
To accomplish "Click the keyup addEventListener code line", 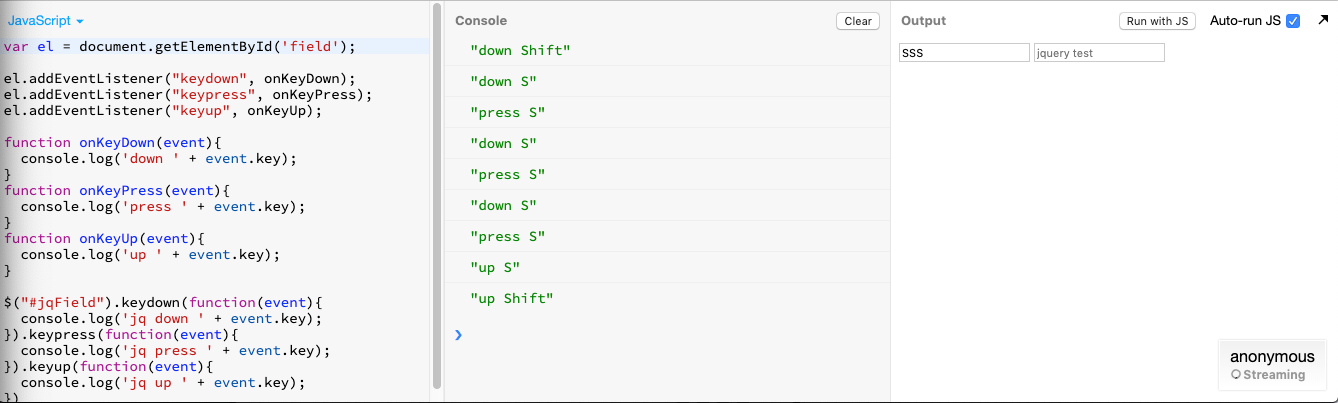I will (x=163, y=110).
